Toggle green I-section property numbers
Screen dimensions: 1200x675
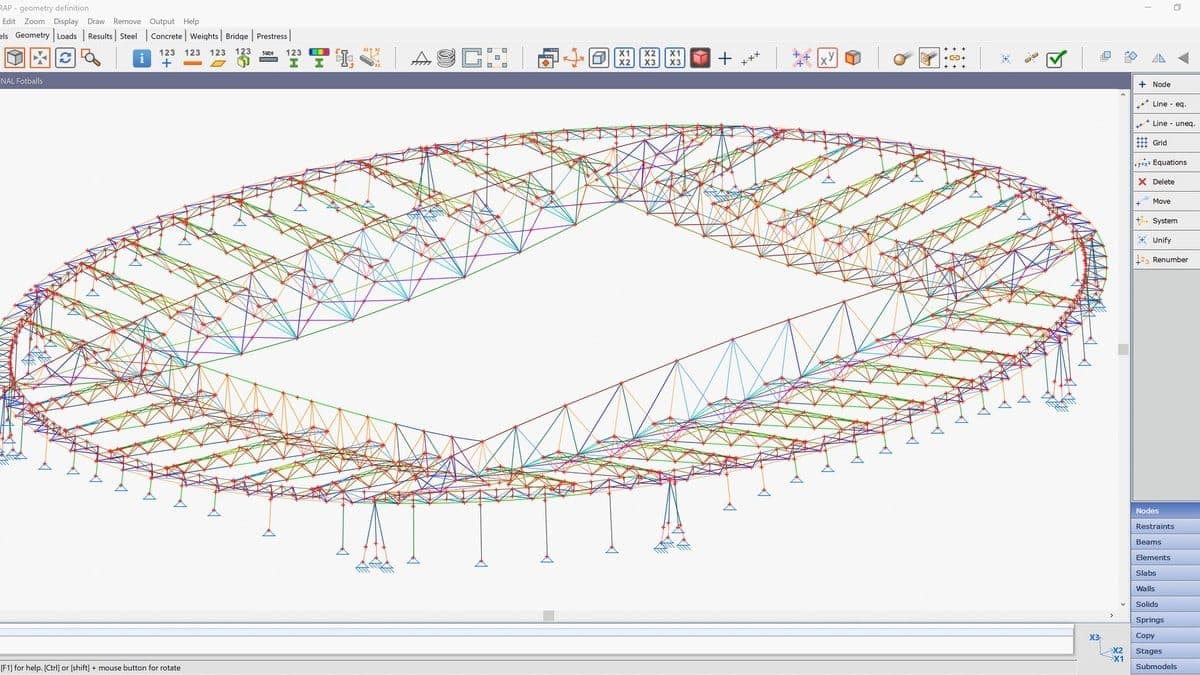(293, 58)
